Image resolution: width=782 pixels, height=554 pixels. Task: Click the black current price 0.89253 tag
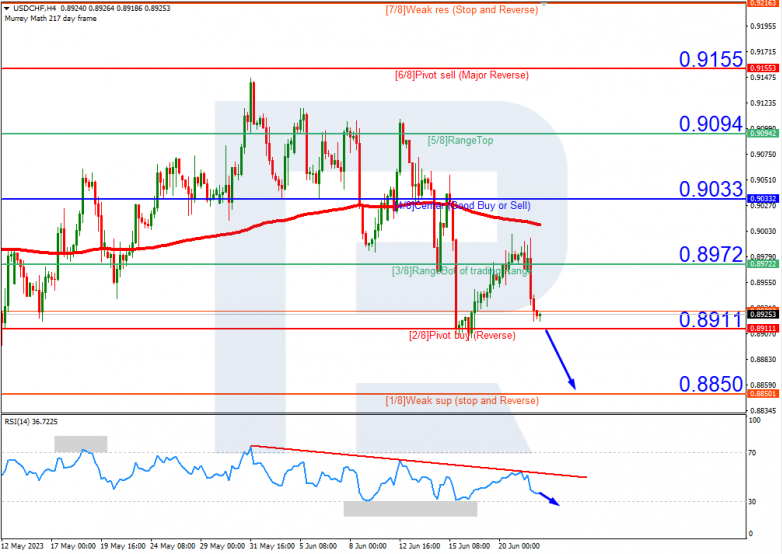(763, 314)
